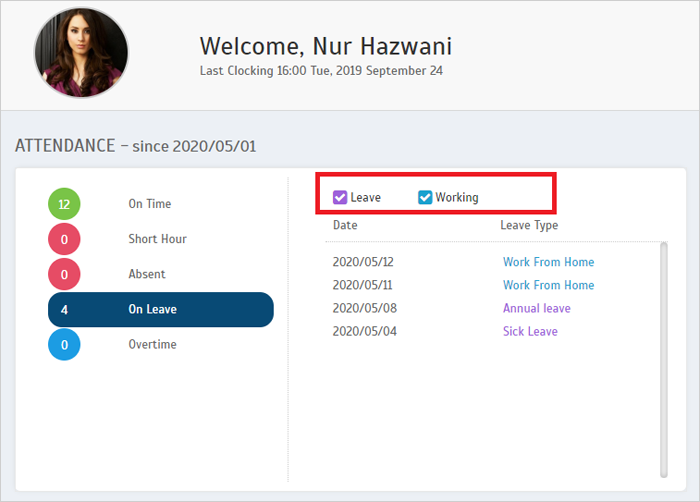Click the green On Time count badge
The image size is (700, 502).
click(64, 204)
